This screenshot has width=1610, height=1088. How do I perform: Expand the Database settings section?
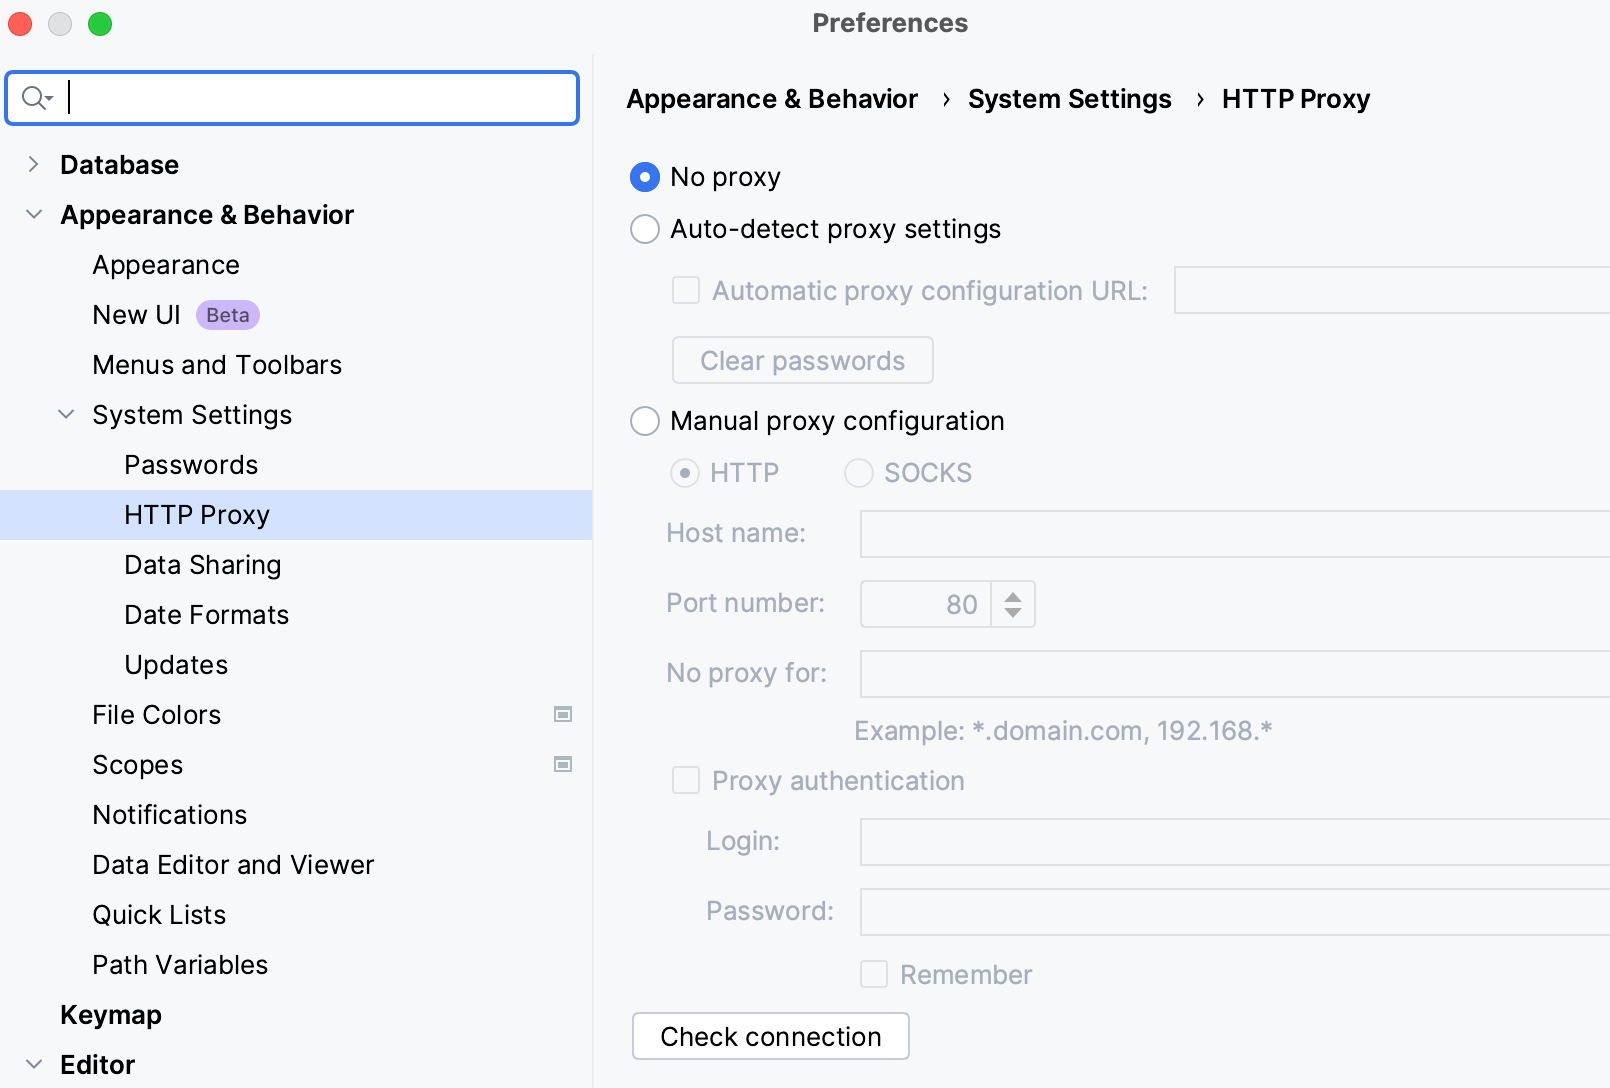point(34,164)
